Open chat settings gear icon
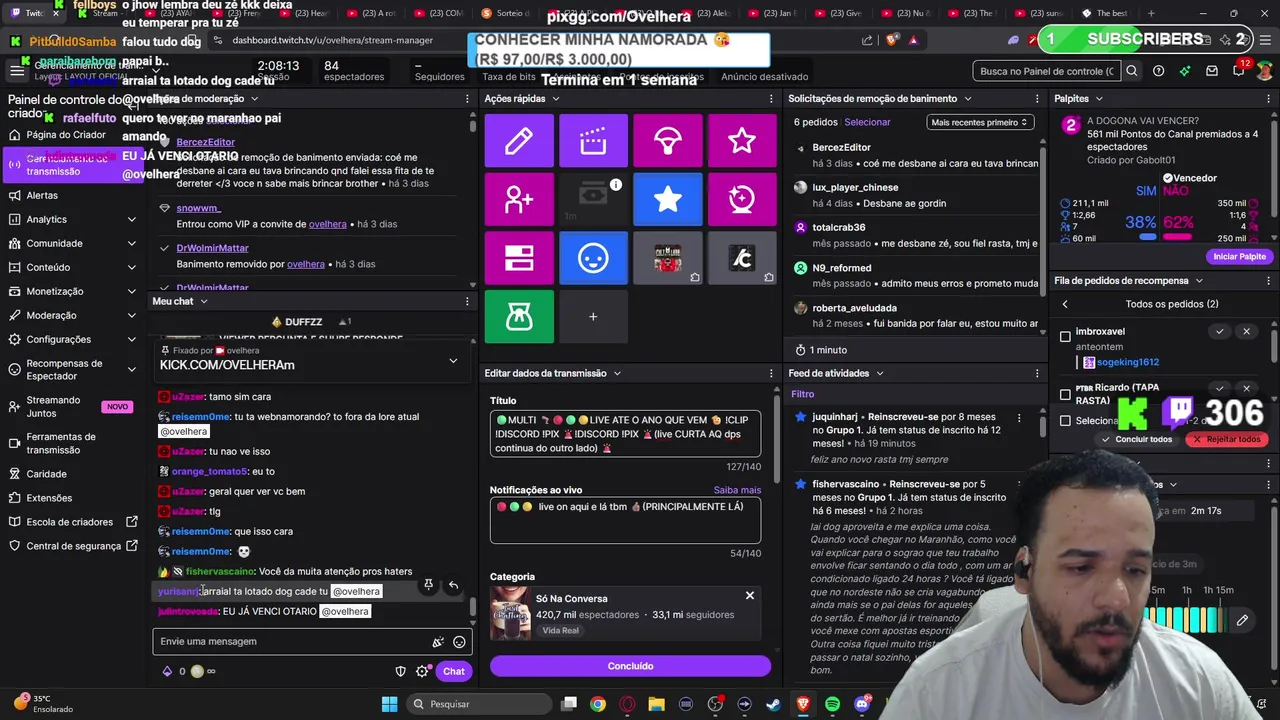 click(x=422, y=671)
